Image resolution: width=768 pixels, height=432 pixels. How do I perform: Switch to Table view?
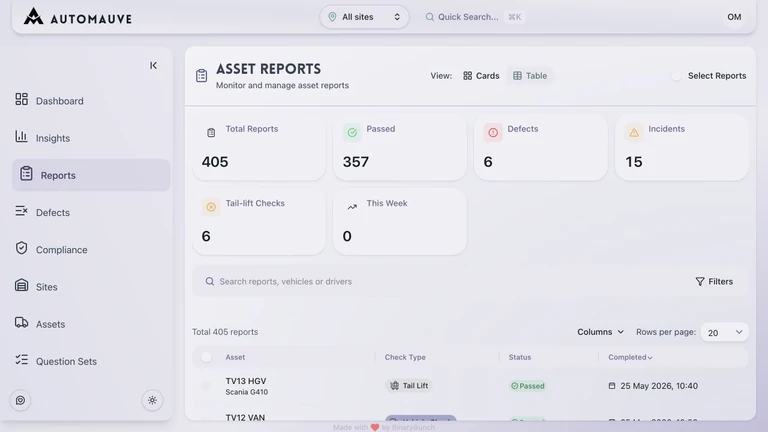529,75
